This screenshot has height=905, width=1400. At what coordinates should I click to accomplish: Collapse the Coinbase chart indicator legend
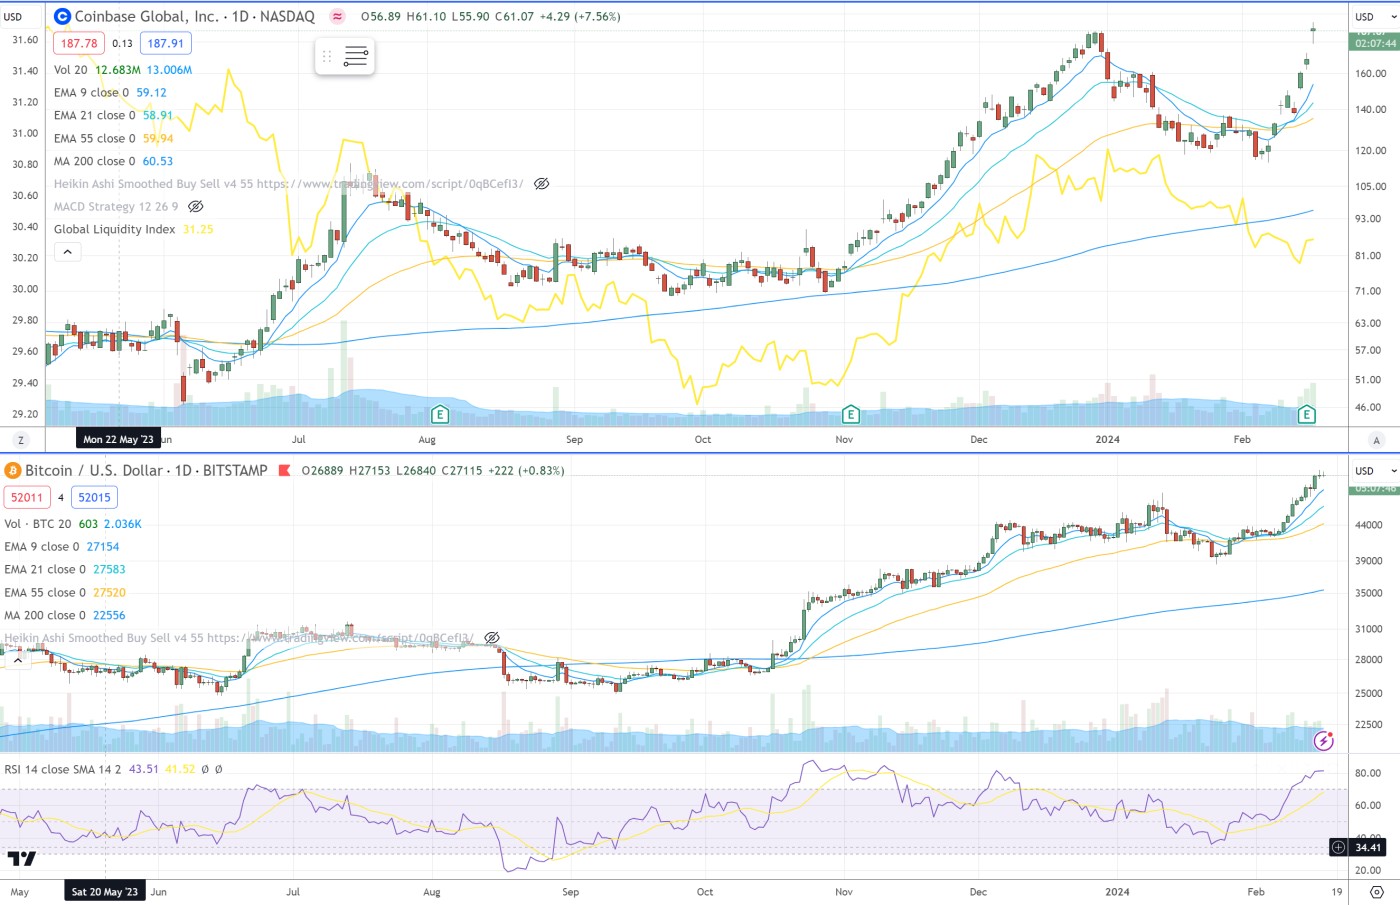click(67, 252)
